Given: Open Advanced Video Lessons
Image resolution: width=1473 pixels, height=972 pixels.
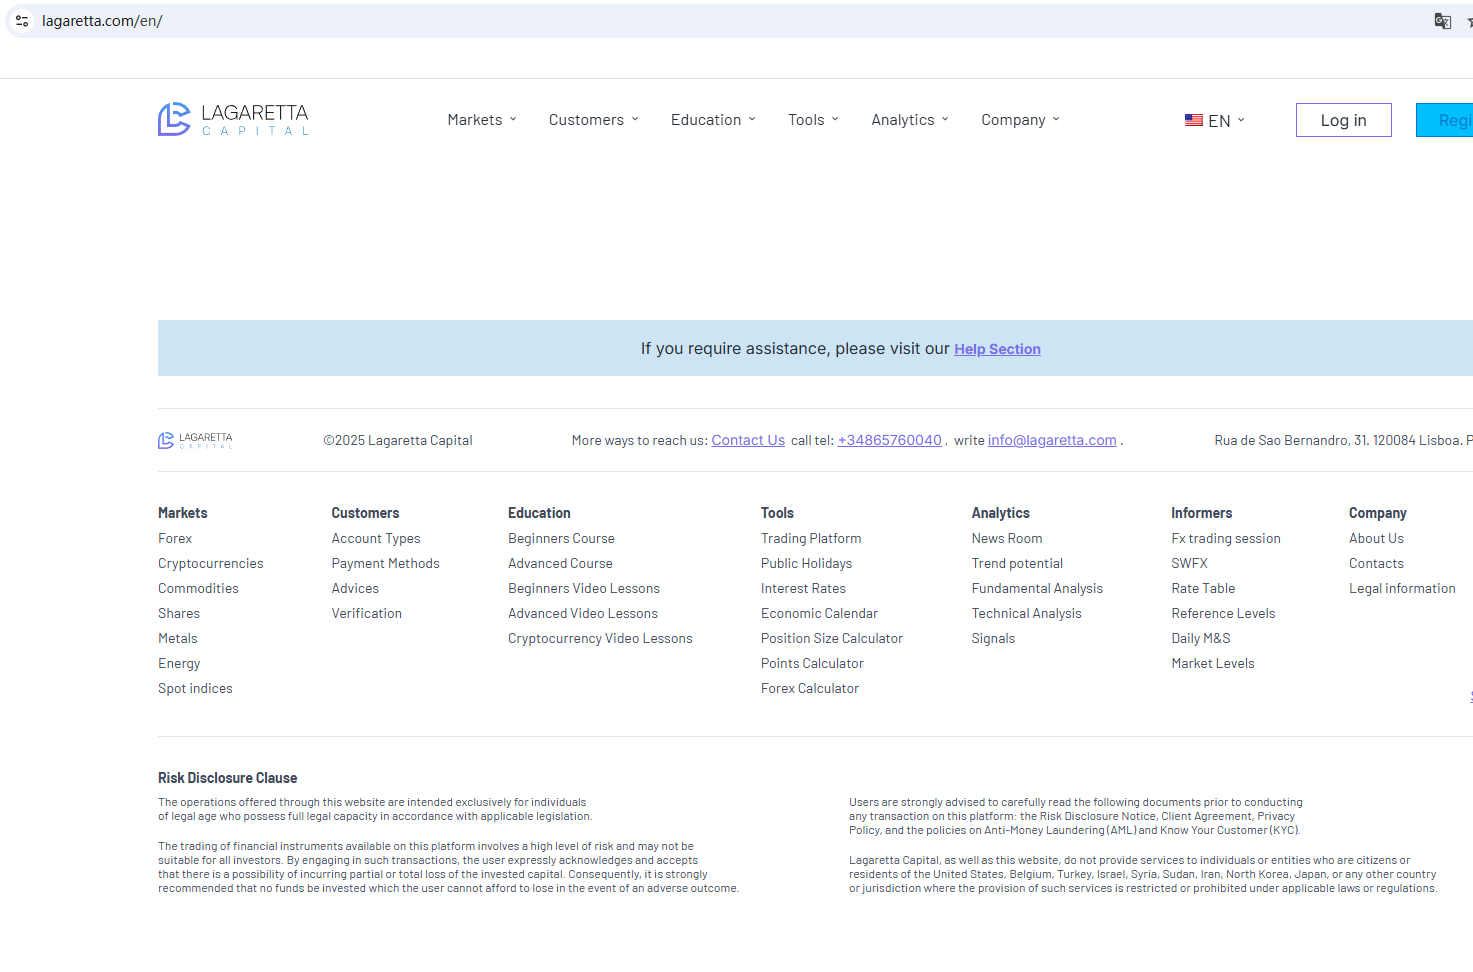Looking at the screenshot, I should (583, 613).
